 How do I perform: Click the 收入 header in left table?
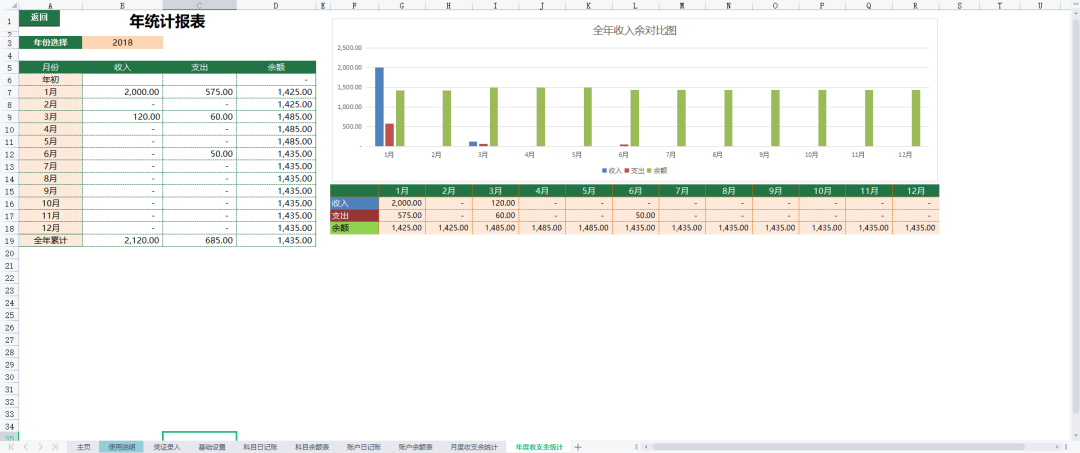[x=123, y=67]
